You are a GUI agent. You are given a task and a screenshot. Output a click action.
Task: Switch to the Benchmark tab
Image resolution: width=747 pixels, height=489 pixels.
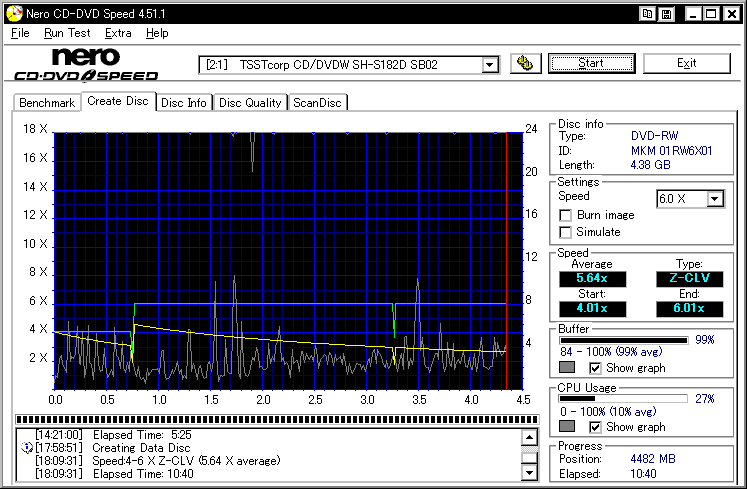click(x=47, y=103)
